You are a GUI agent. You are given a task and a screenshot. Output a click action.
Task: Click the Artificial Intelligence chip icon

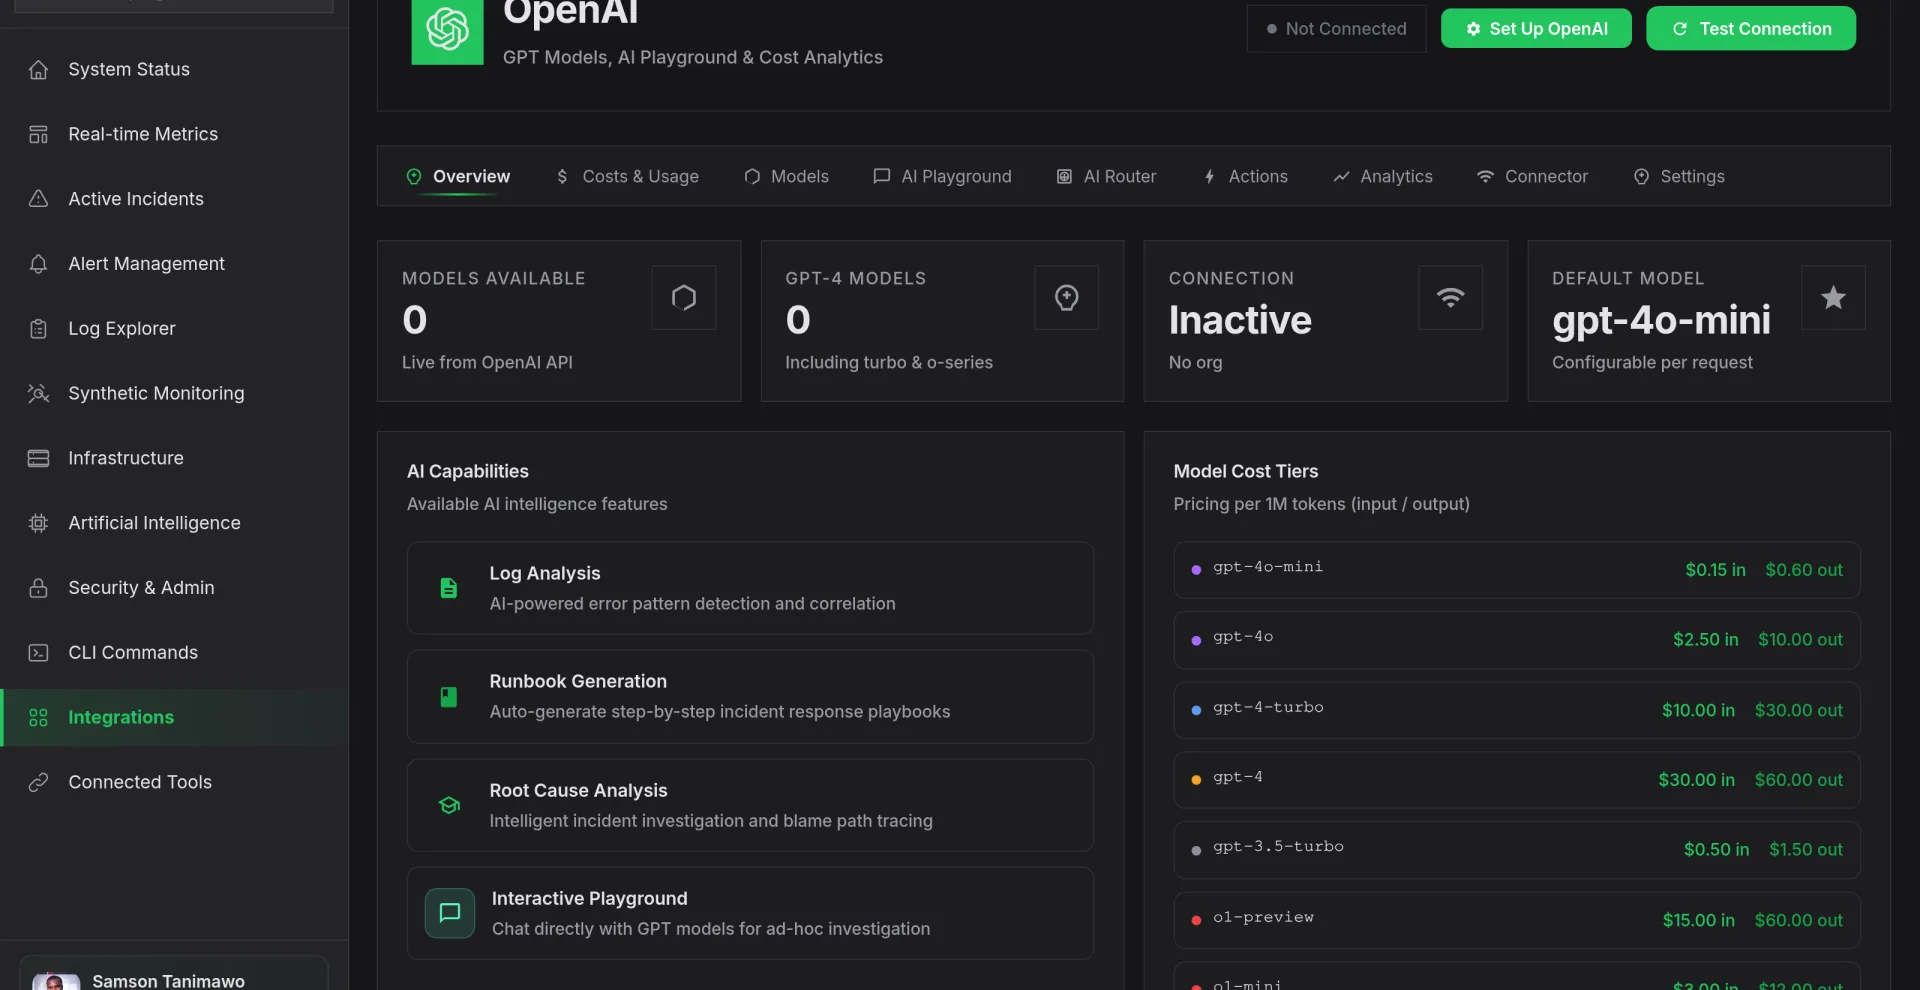click(x=38, y=523)
